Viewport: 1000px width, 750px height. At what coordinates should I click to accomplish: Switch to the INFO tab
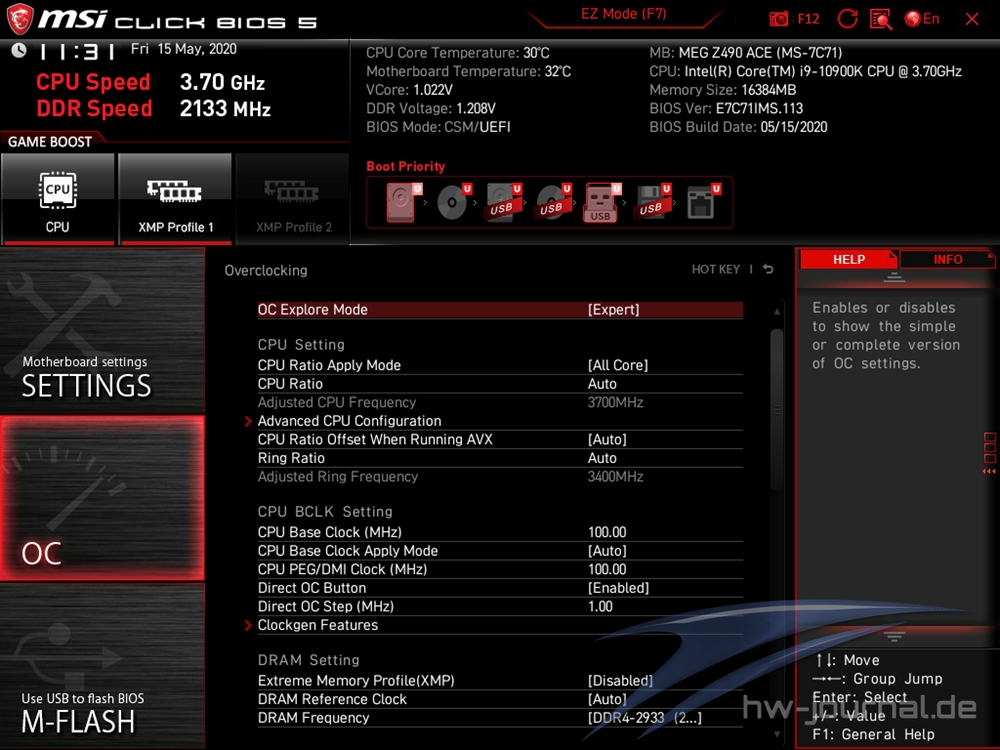tap(947, 259)
